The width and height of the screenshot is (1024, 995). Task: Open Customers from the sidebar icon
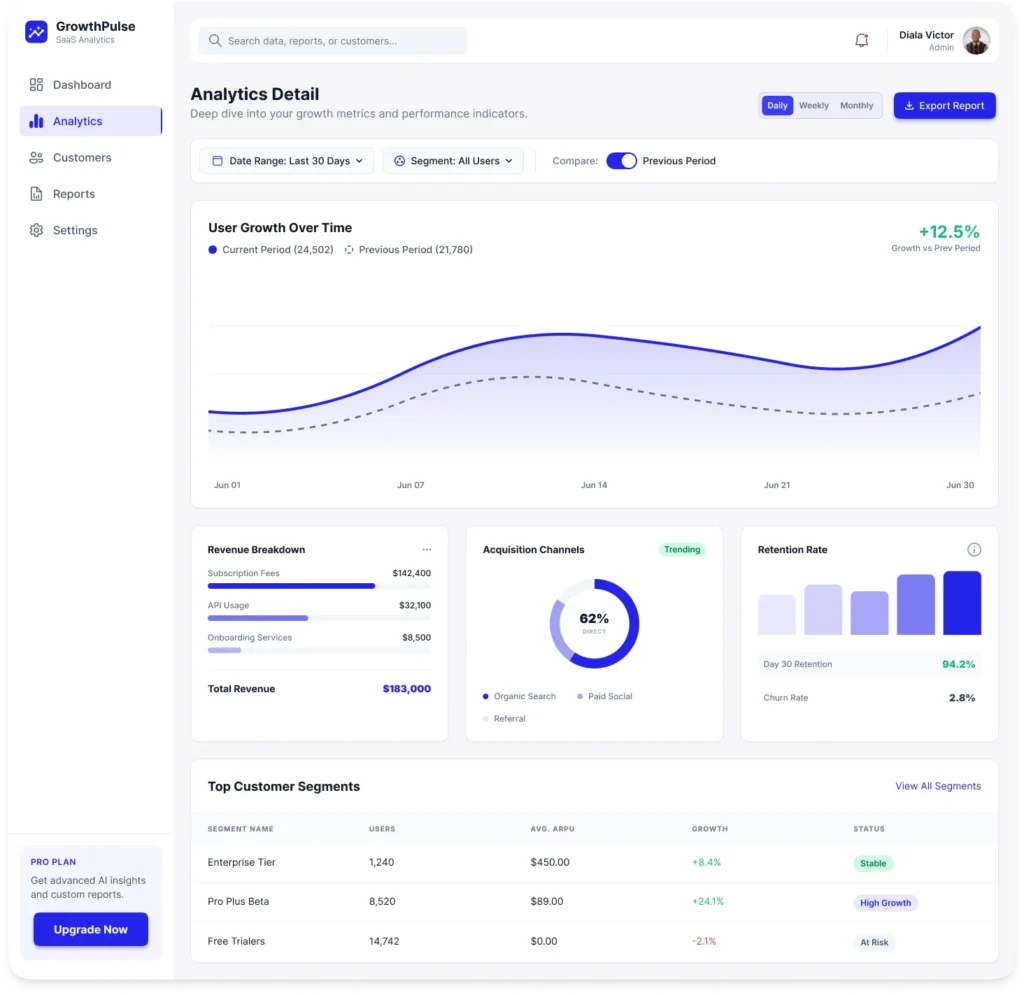click(x=34, y=157)
